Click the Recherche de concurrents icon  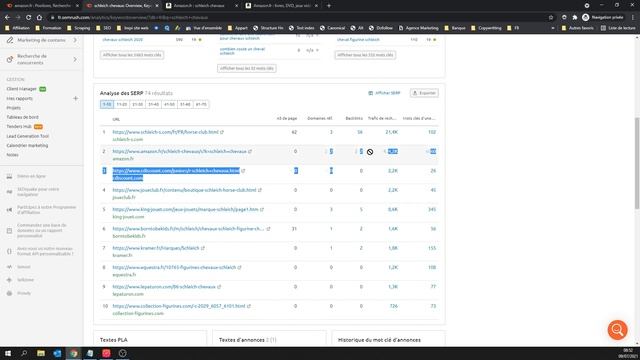click(x=10, y=60)
